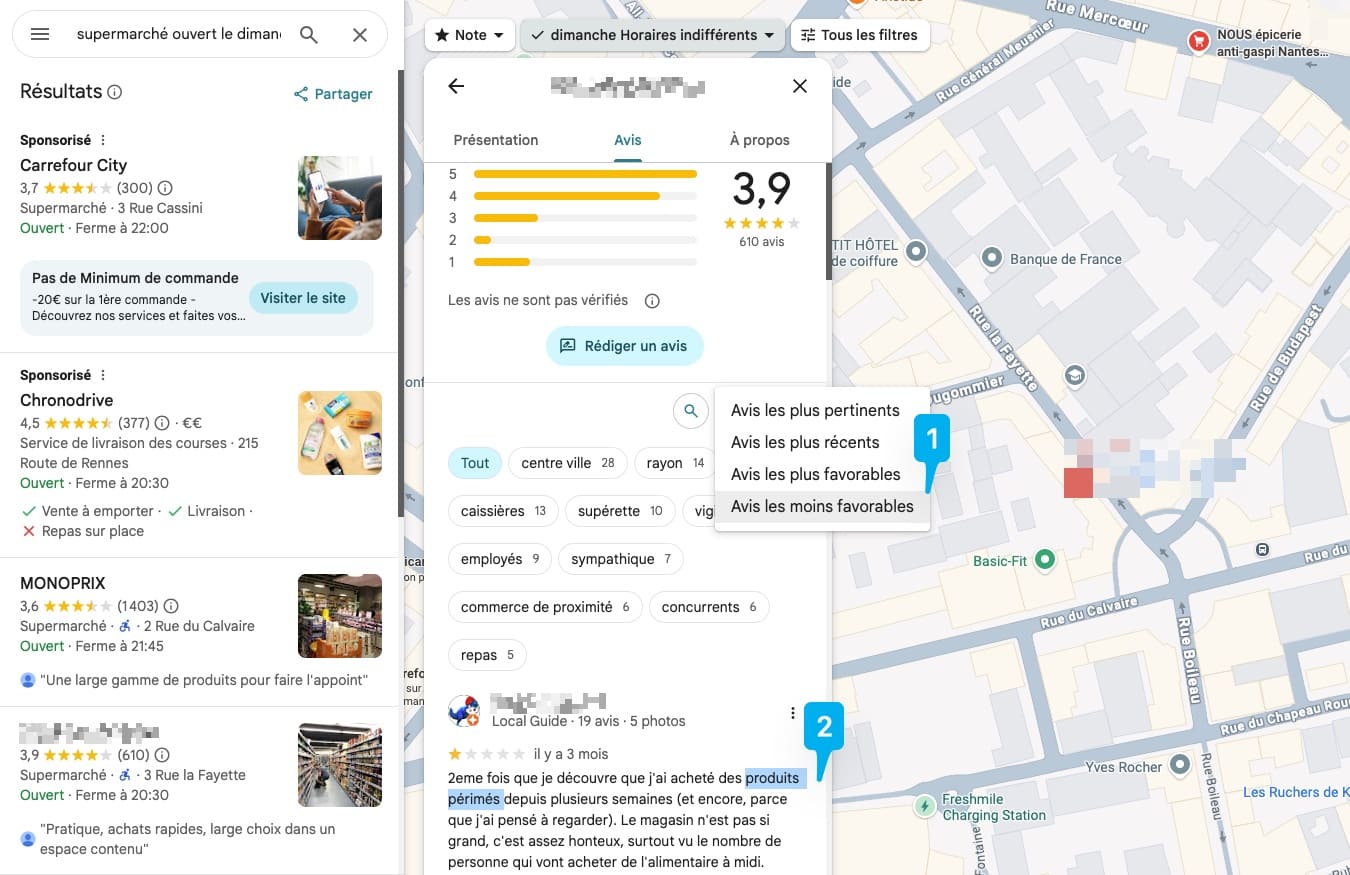Toggle the sympathique chip
Viewport: 1350px width, 875px height.
[620, 559]
